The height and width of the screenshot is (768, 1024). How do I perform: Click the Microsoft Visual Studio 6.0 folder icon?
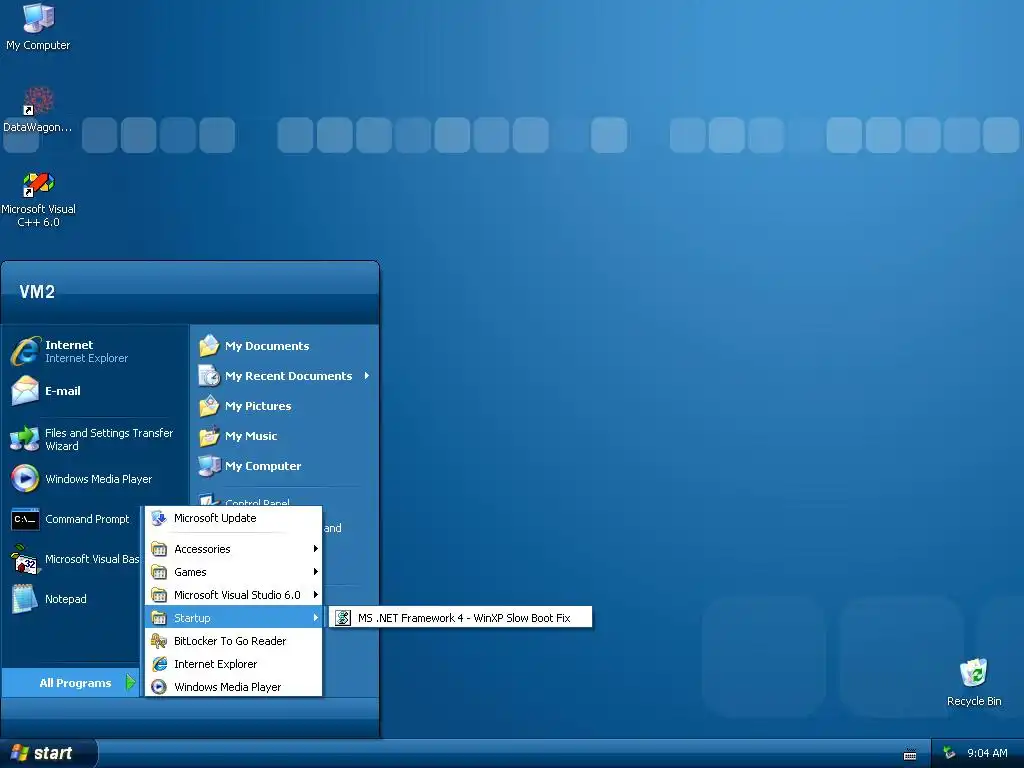tap(159, 595)
